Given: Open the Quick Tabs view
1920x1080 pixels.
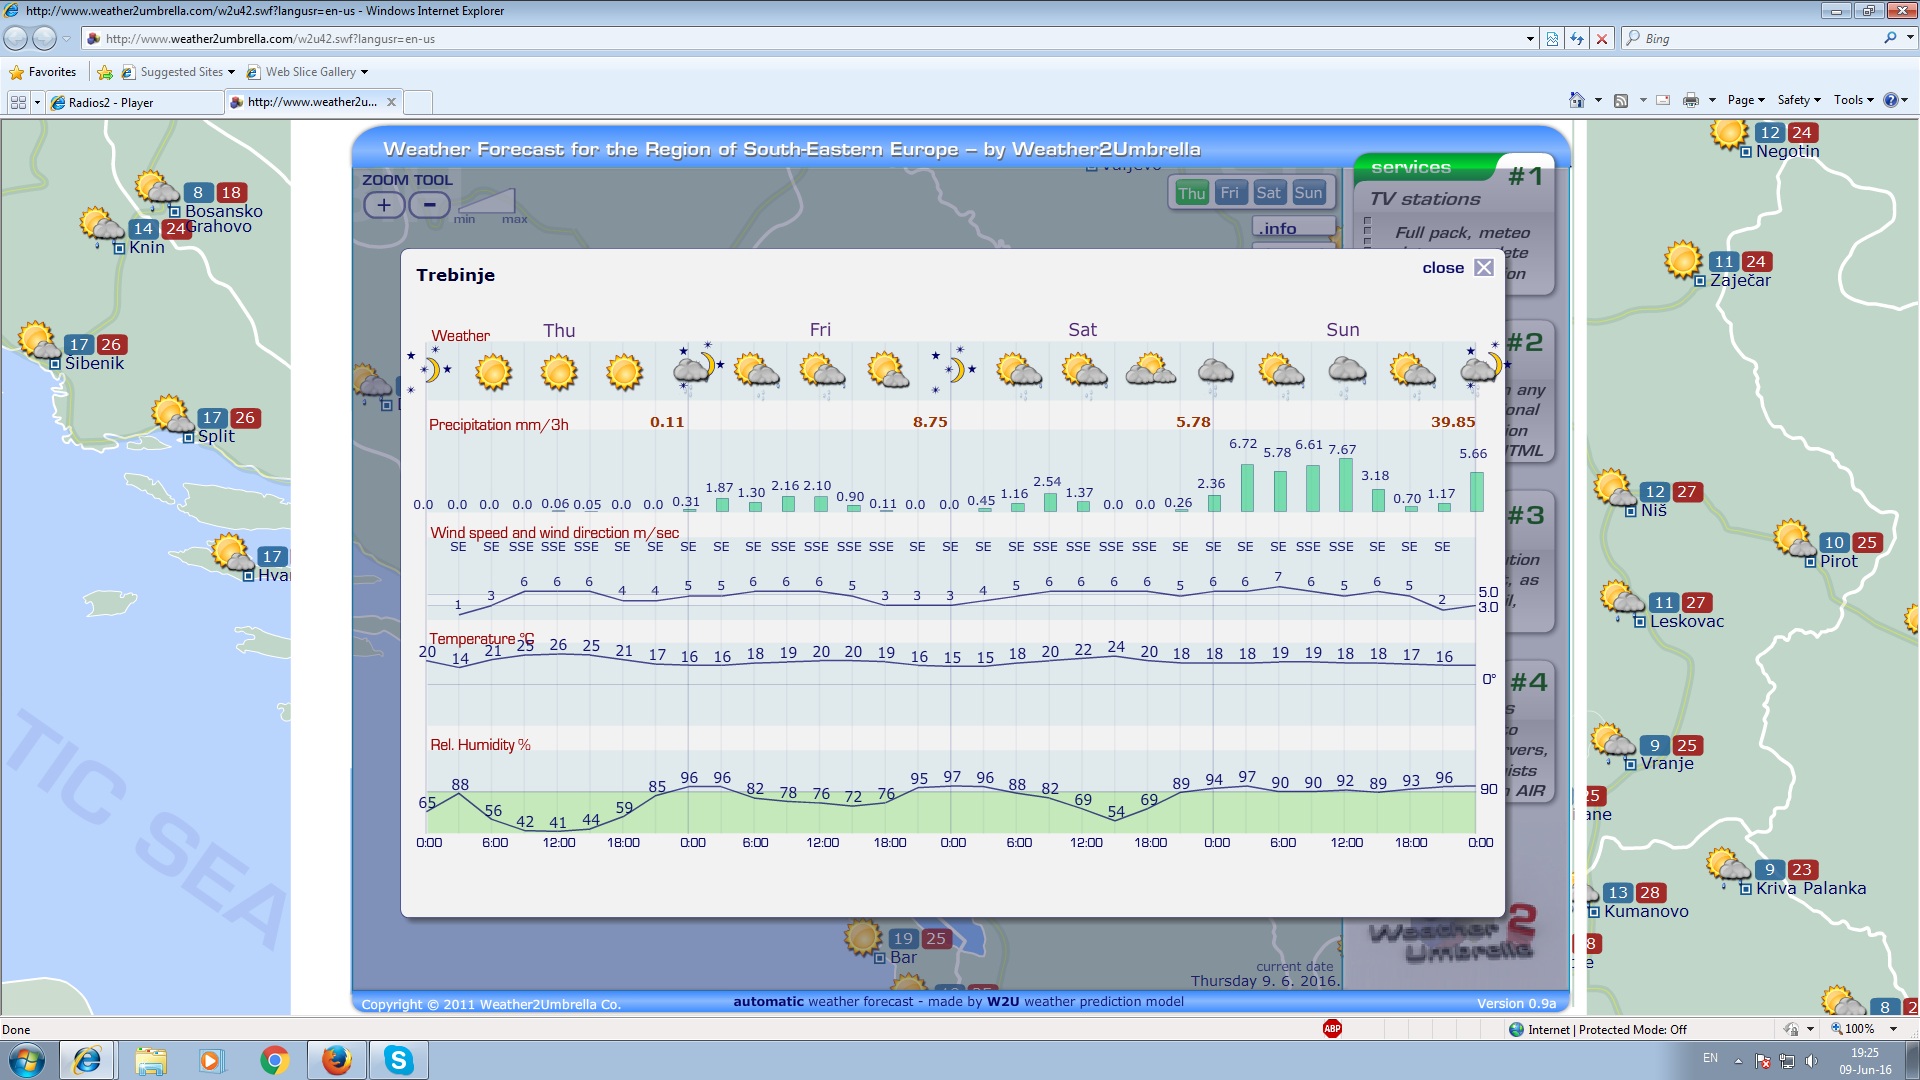Looking at the screenshot, I should pyautogui.click(x=18, y=102).
